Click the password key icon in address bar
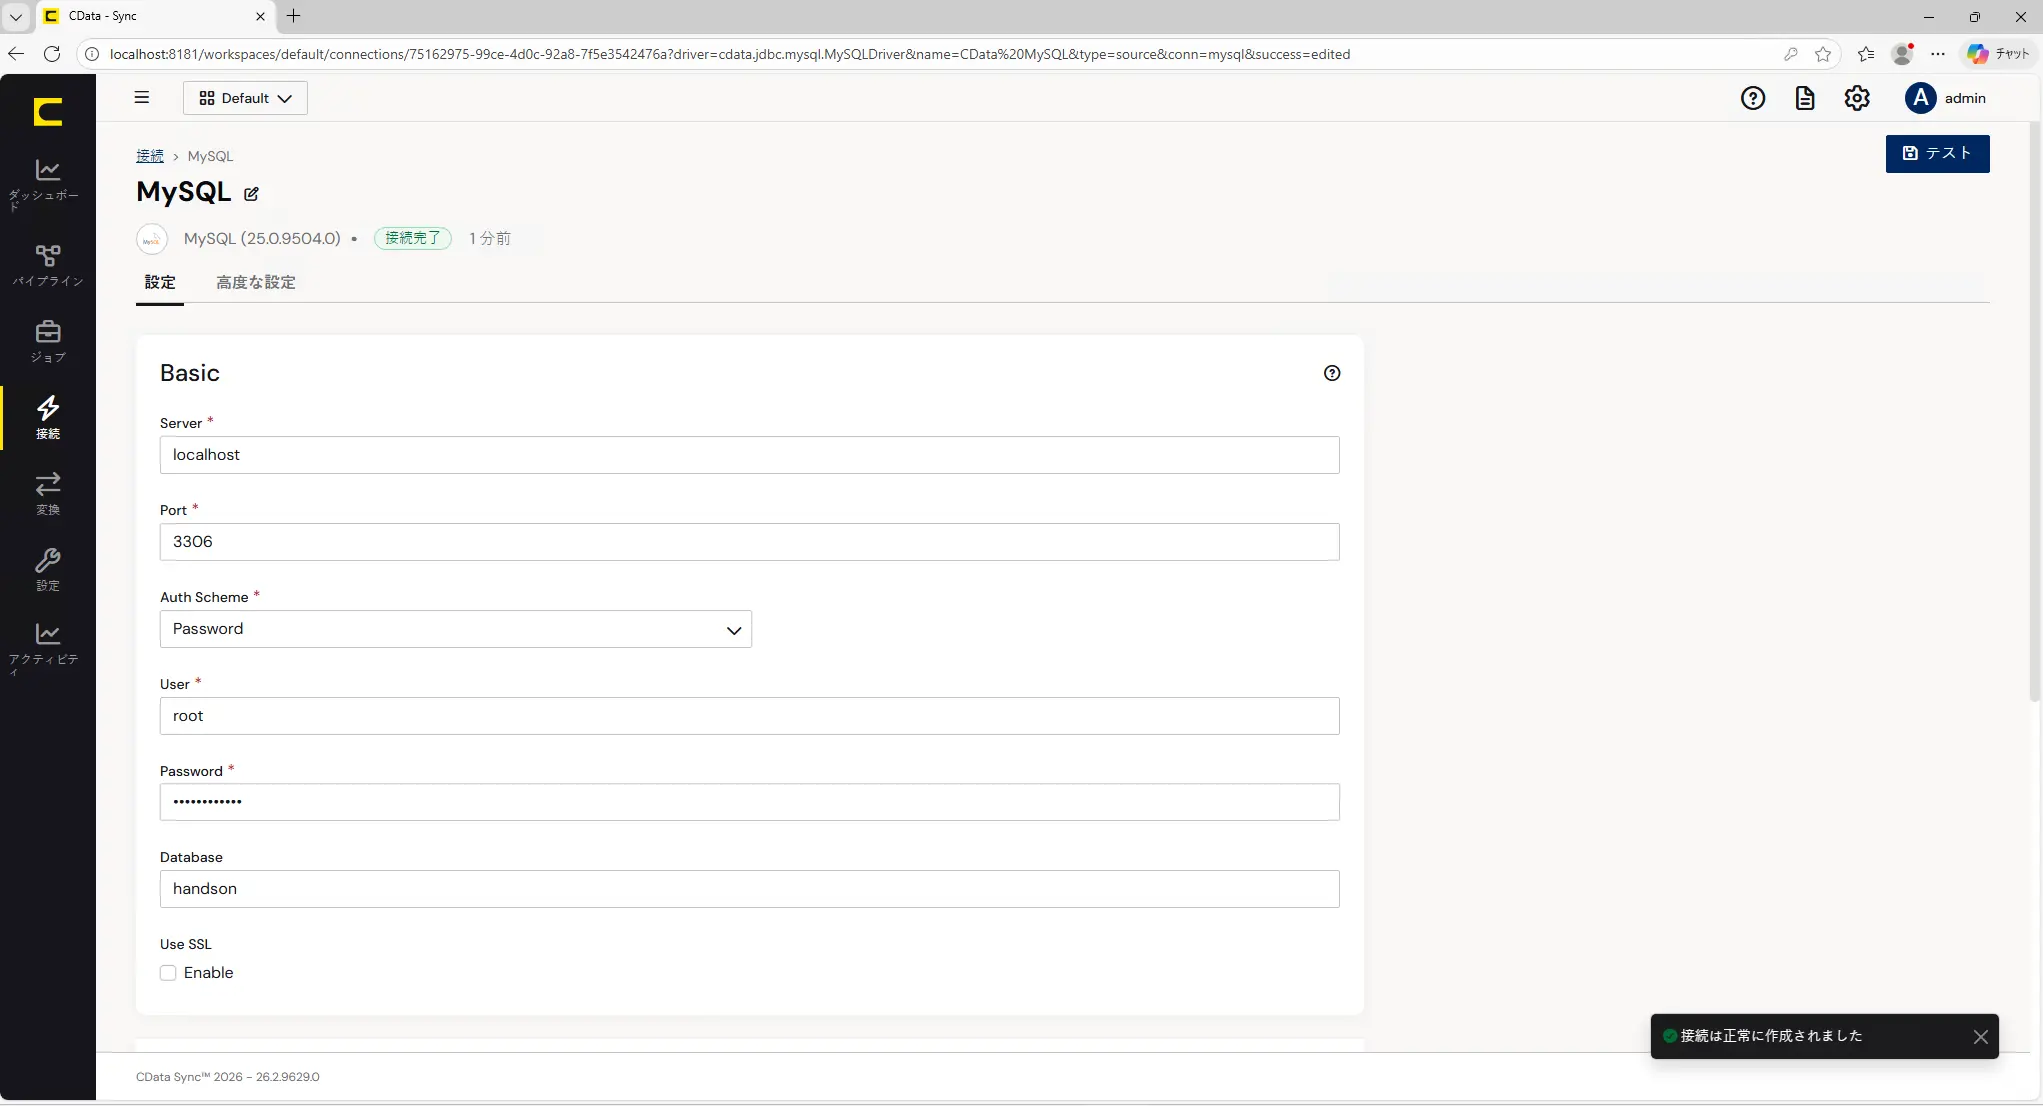The width and height of the screenshot is (2043, 1106). click(x=1790, y=54)
